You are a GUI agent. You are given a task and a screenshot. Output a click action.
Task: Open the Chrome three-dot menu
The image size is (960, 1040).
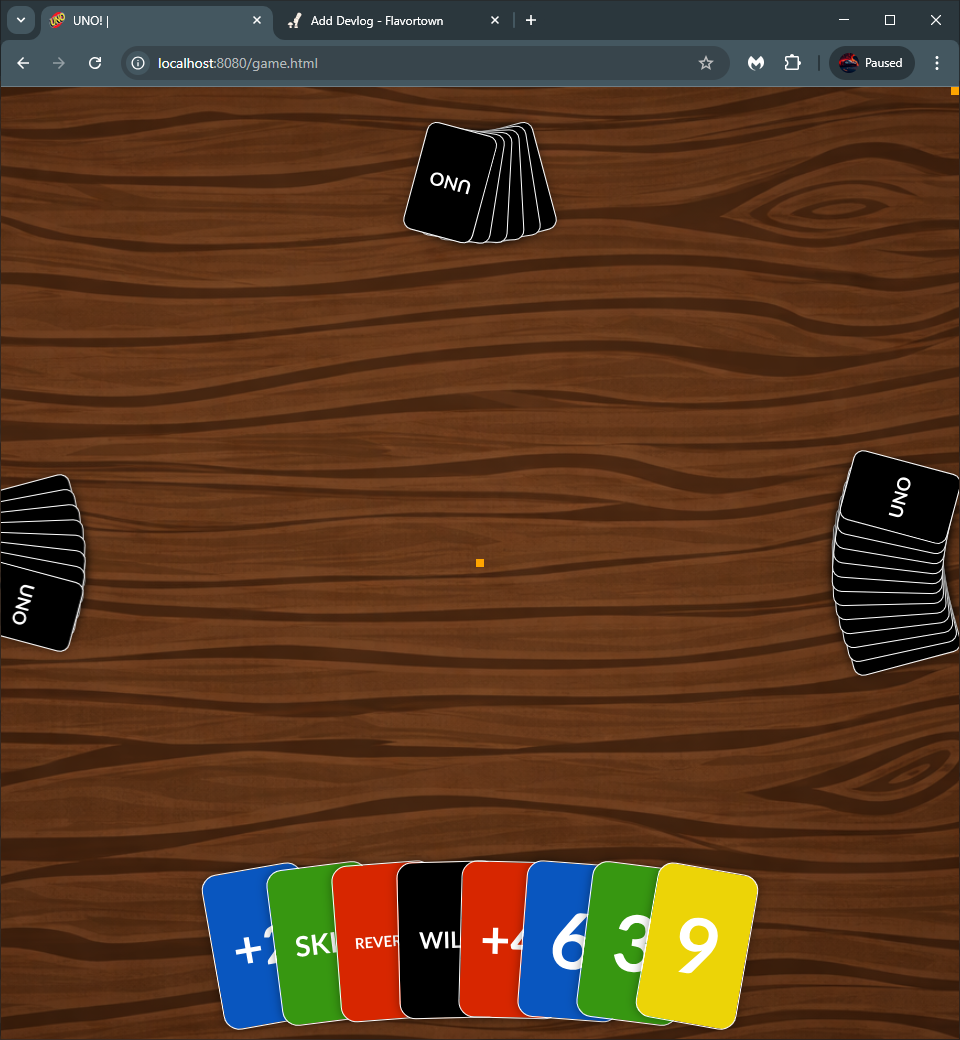(937, 63)
